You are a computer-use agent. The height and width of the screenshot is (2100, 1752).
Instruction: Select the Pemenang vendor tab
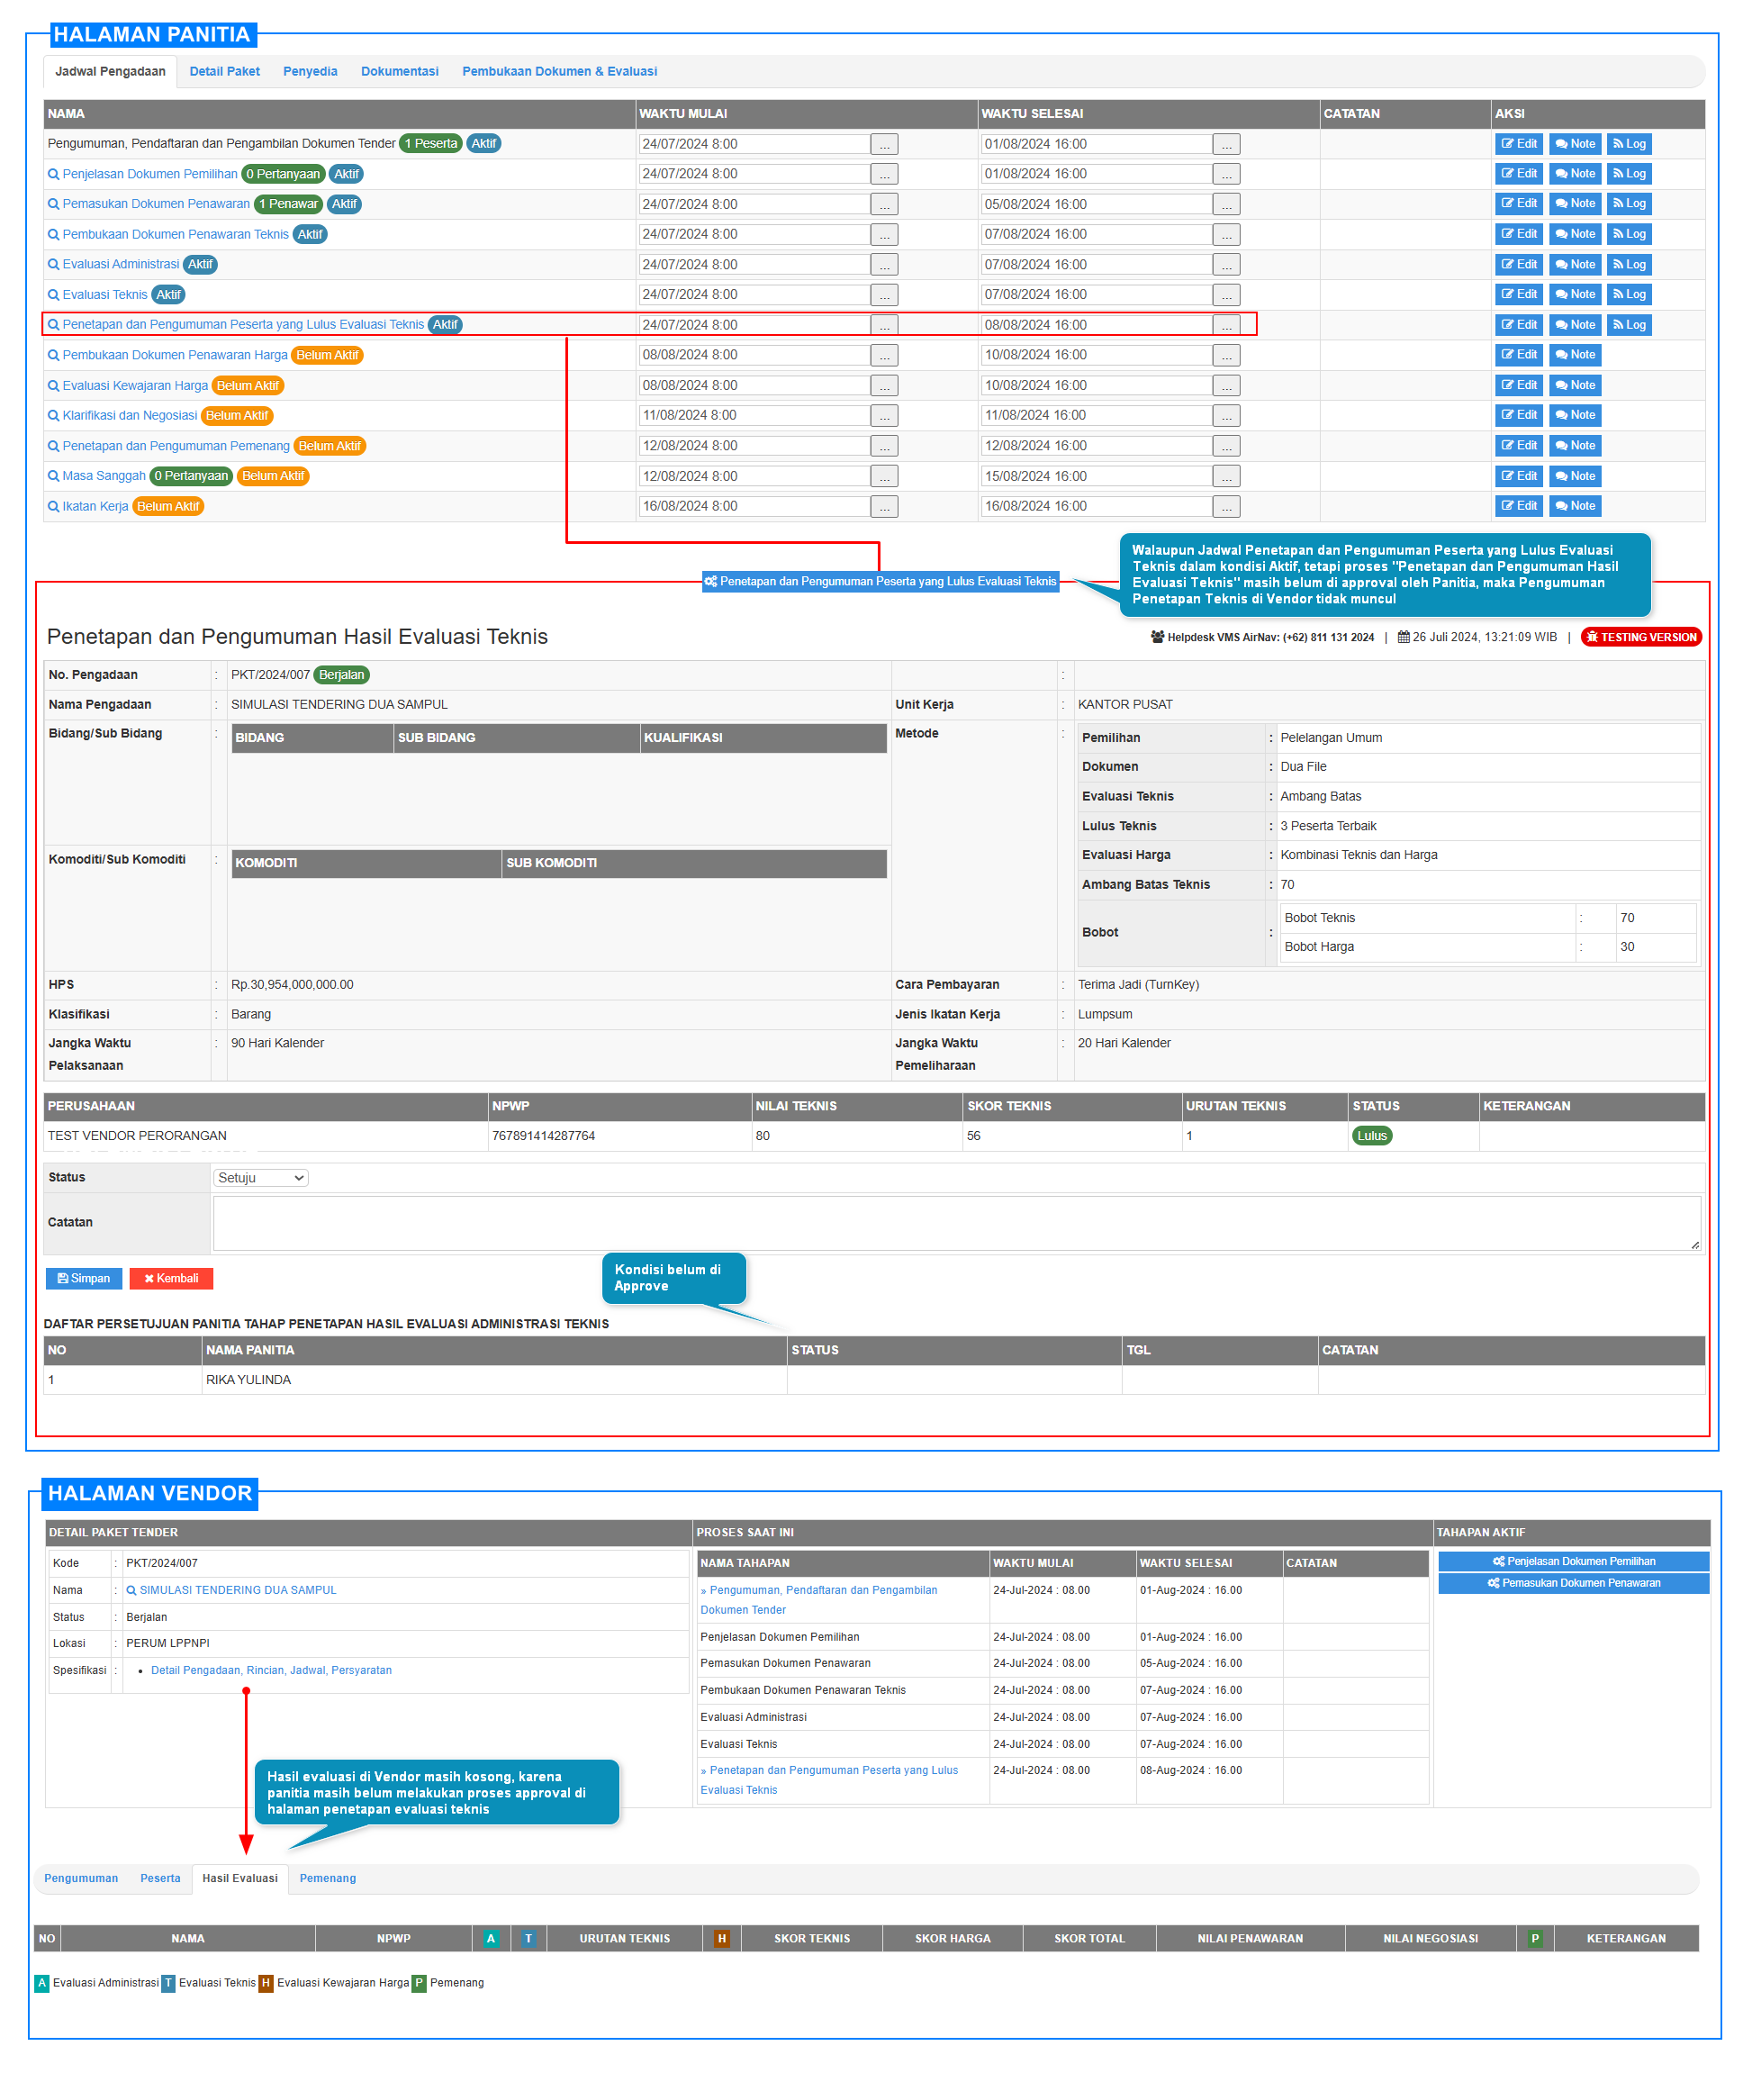[x=327, y=1879]
